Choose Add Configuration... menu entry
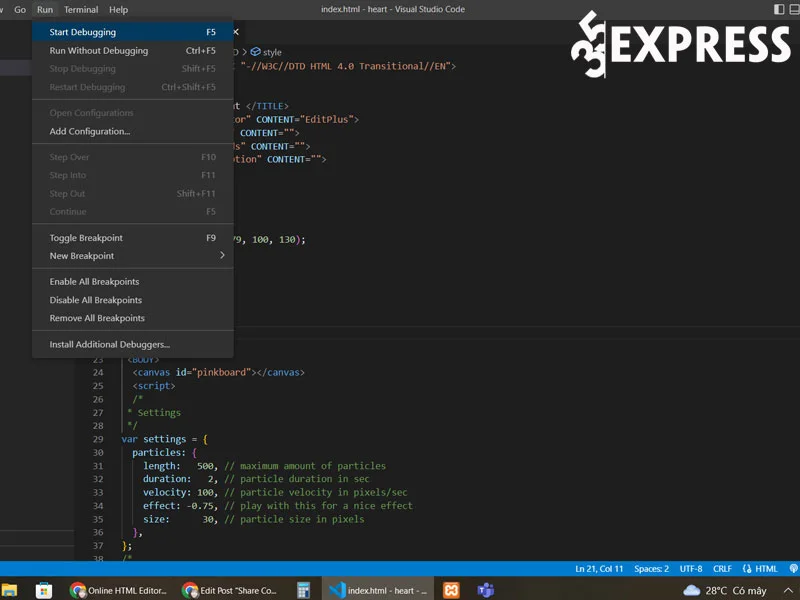Screen dimensions: 800x600 click(x=133, y=131)
